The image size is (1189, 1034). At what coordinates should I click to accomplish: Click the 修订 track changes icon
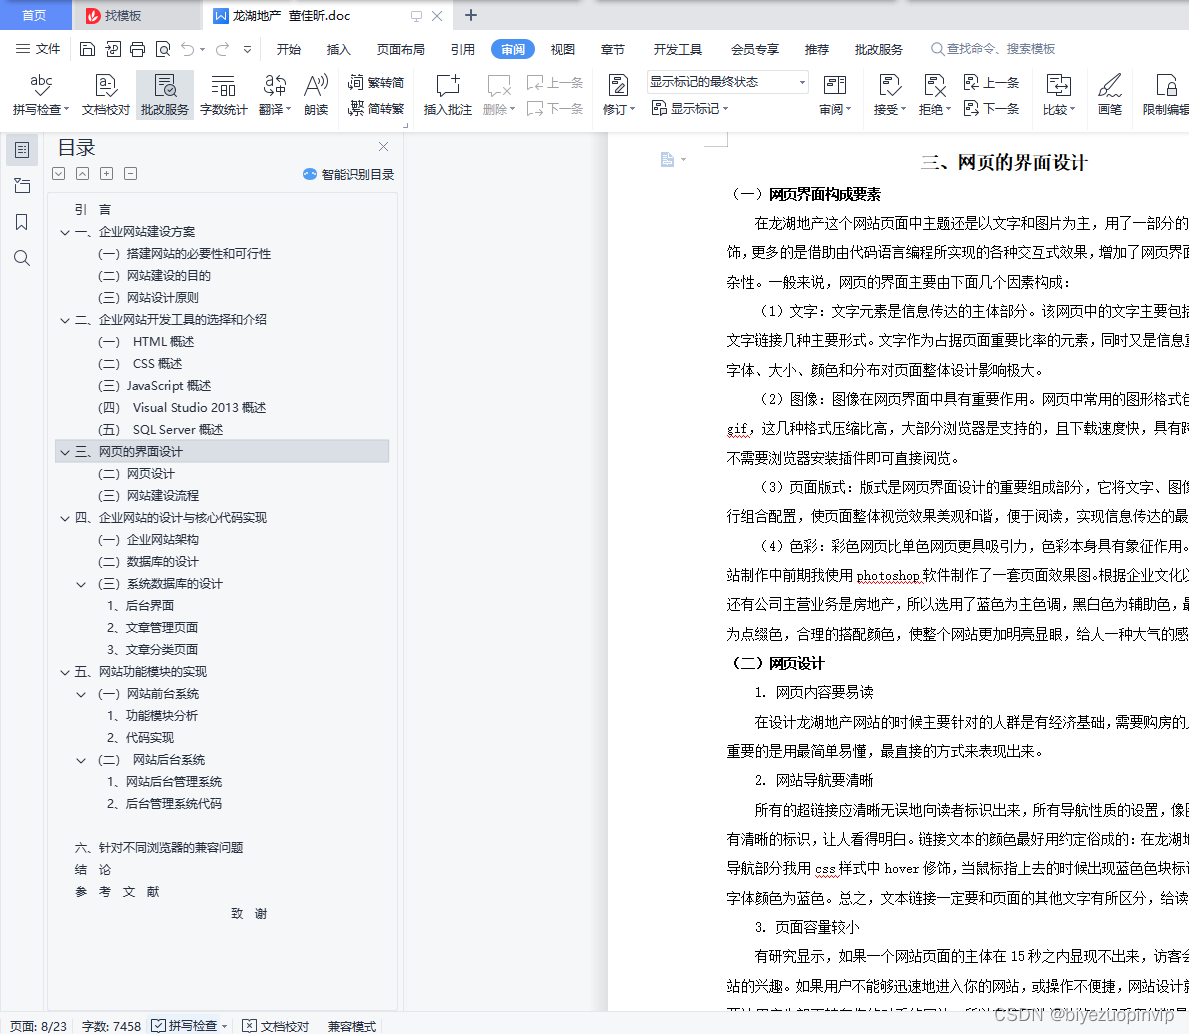(x=618, y=95)
